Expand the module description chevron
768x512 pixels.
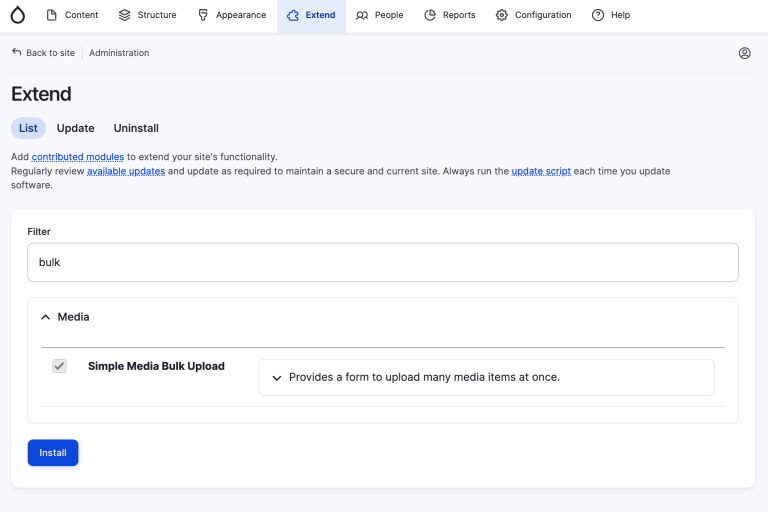277,378
